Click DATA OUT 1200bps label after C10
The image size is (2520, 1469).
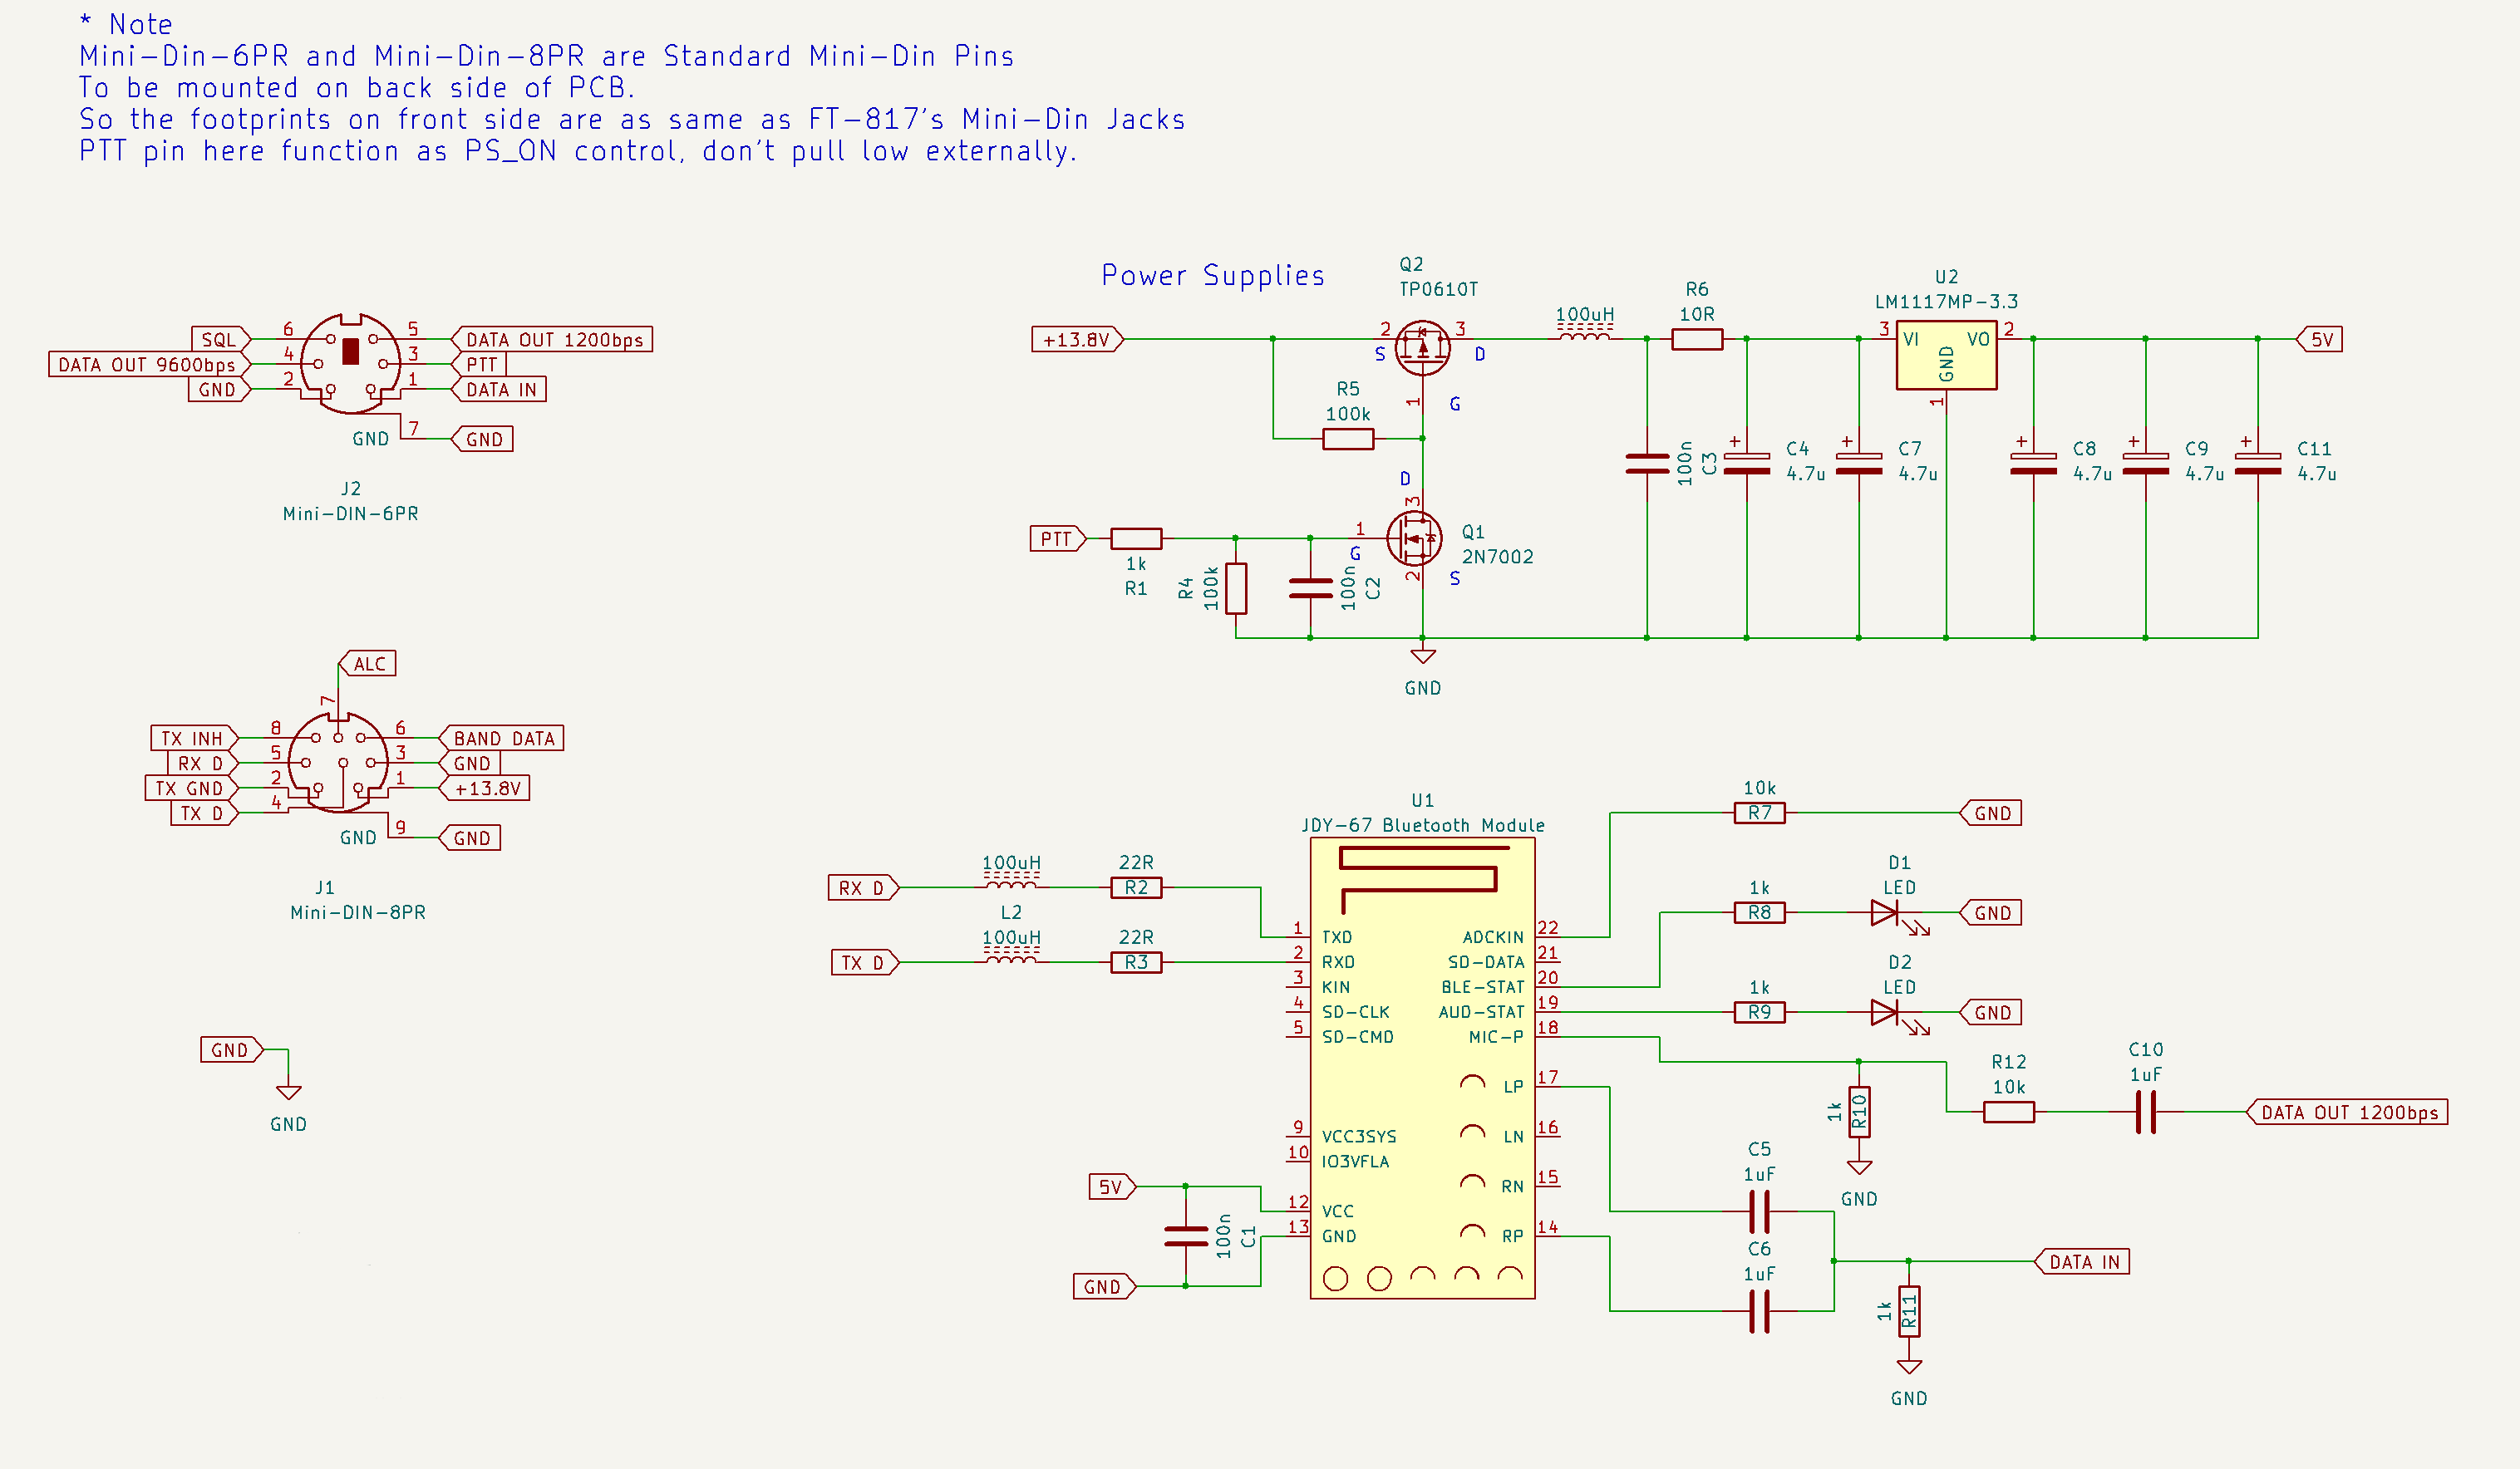coord(2347,1111)
